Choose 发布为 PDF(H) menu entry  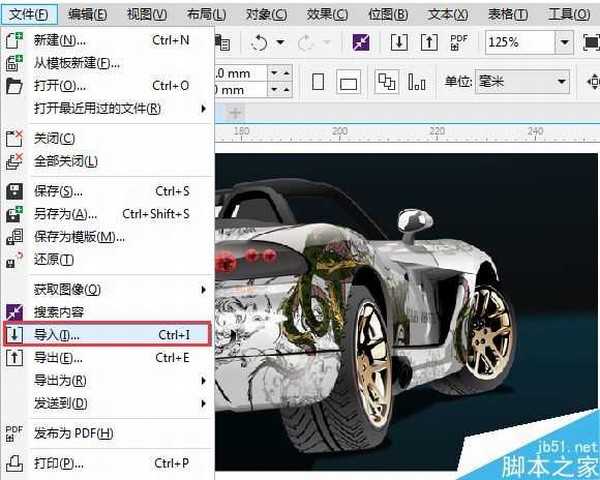[x=107, y=433]
